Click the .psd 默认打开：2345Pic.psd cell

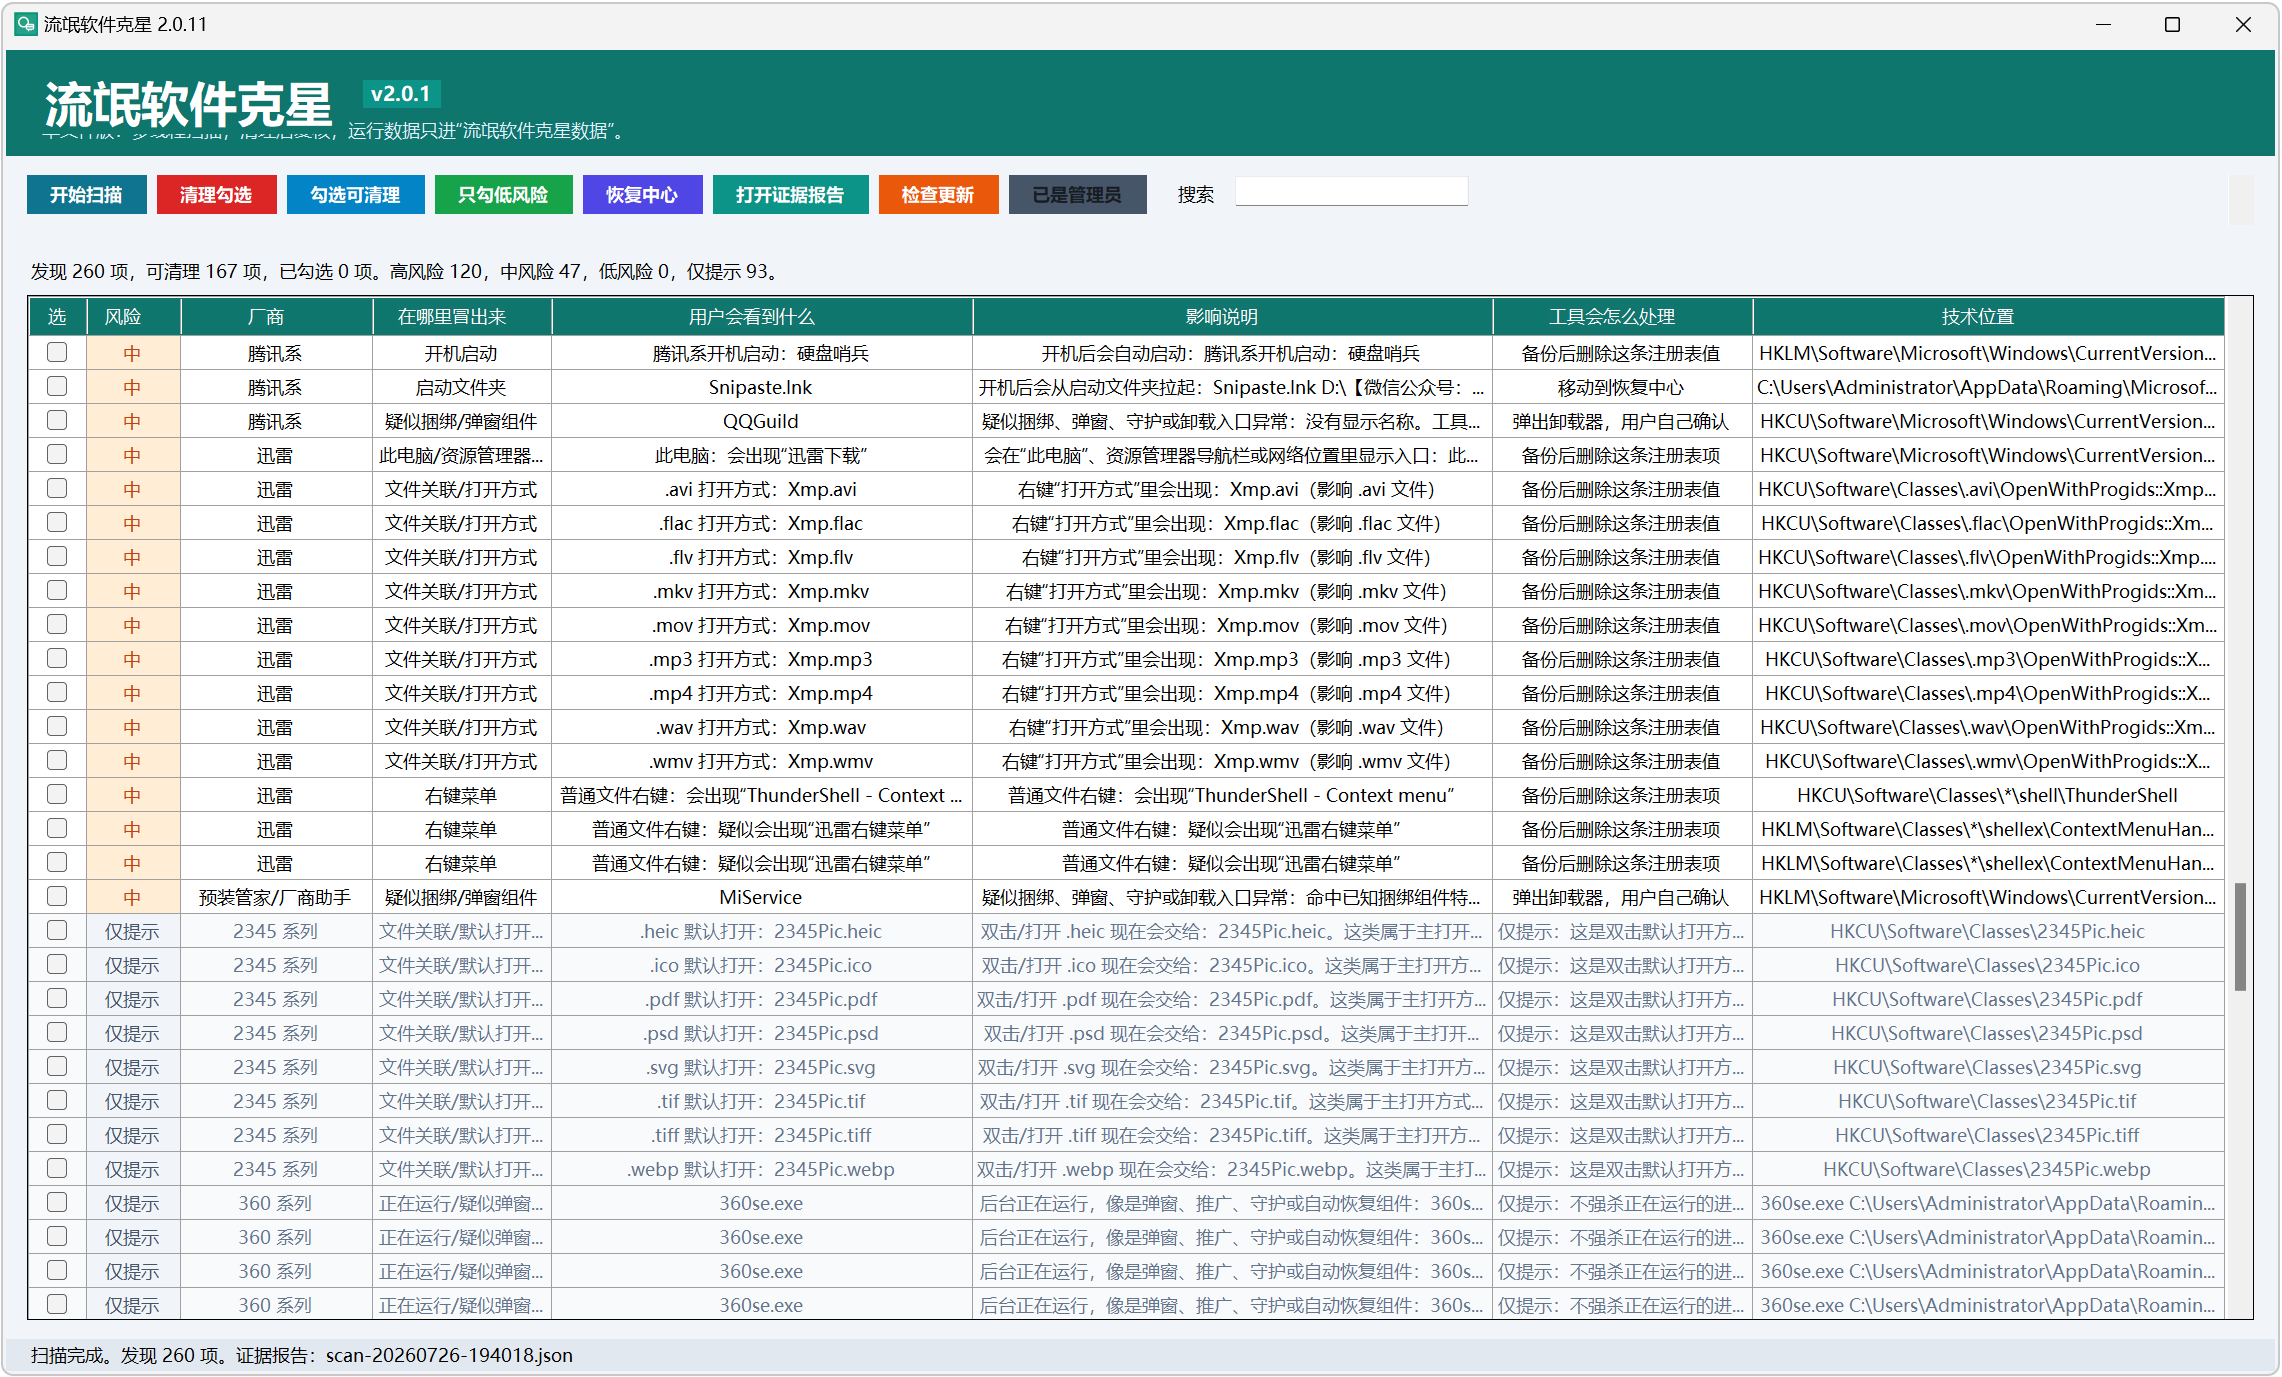pyautogui.click(x=761, y=1034)
